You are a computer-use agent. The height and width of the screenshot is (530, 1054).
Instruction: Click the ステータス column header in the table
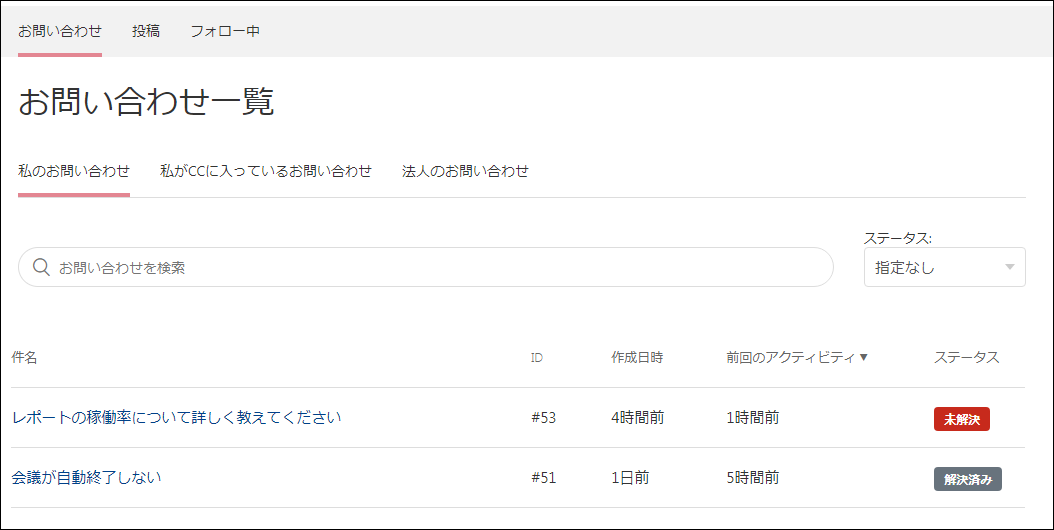coord(966,357)
